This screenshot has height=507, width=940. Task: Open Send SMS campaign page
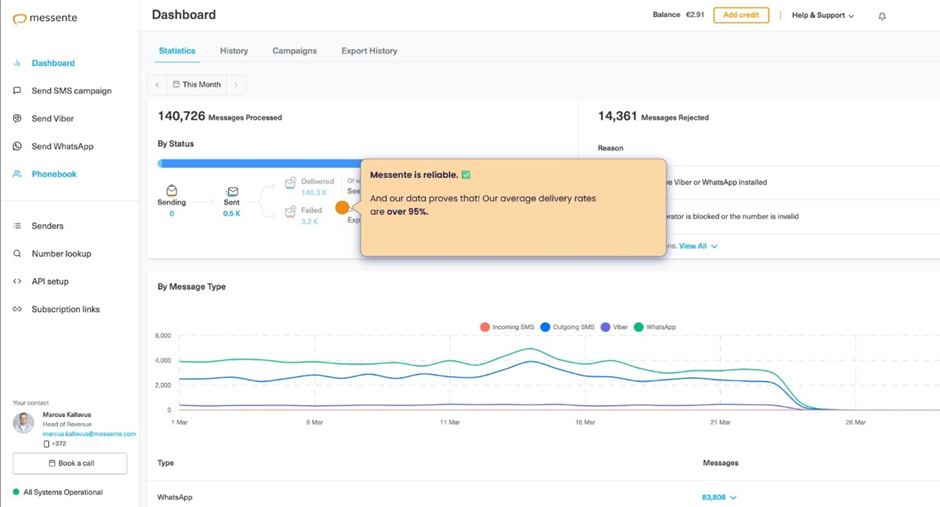[71, 90]
